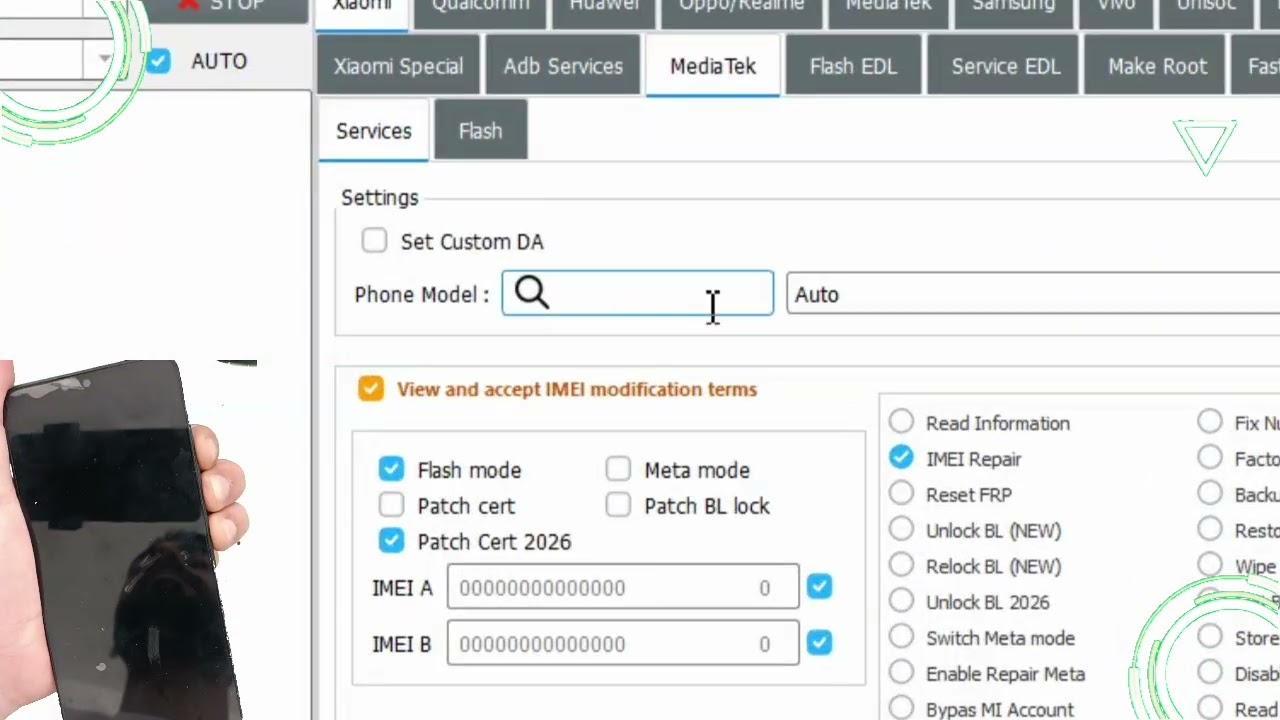
Task: Open the Huawei brand tab
Action: pos(604,12)
